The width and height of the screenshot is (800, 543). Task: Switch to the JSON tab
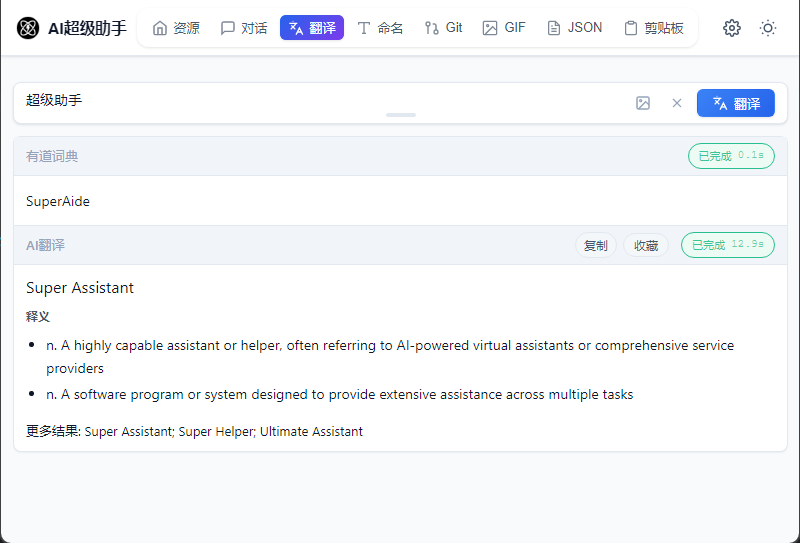click(x=575, y=28)
